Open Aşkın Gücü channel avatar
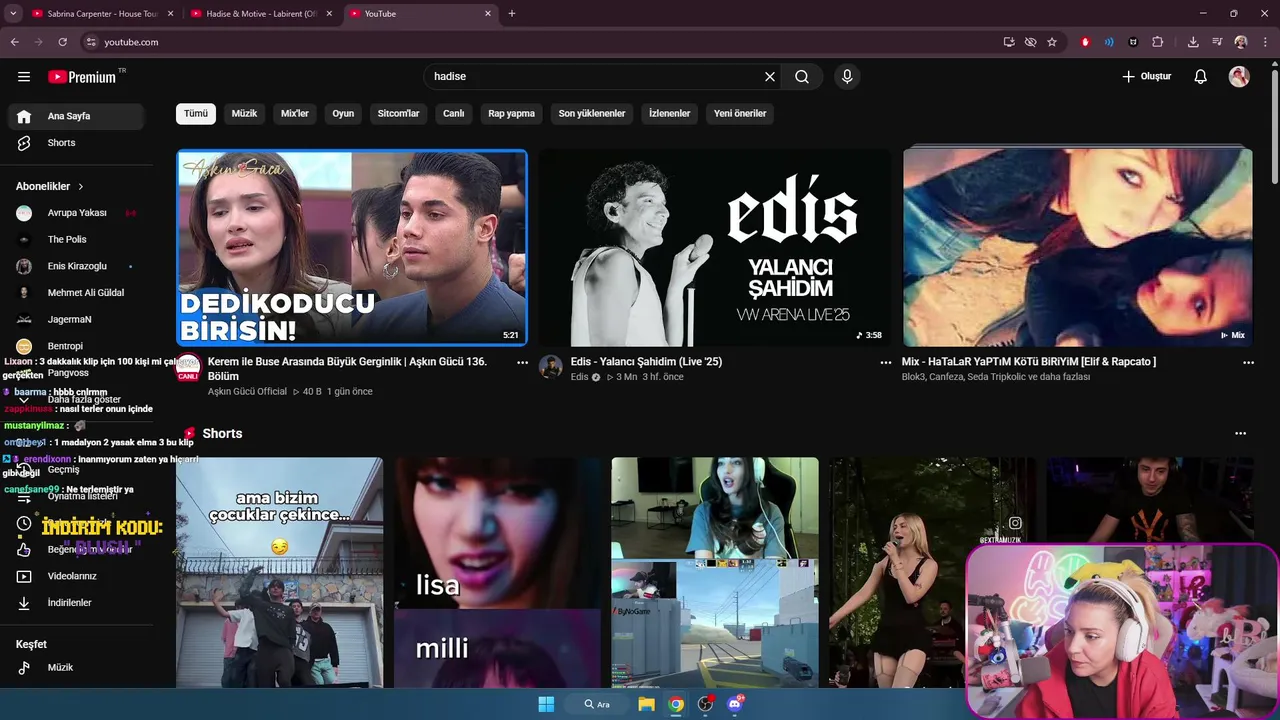1280x720 pixels. 188,367
